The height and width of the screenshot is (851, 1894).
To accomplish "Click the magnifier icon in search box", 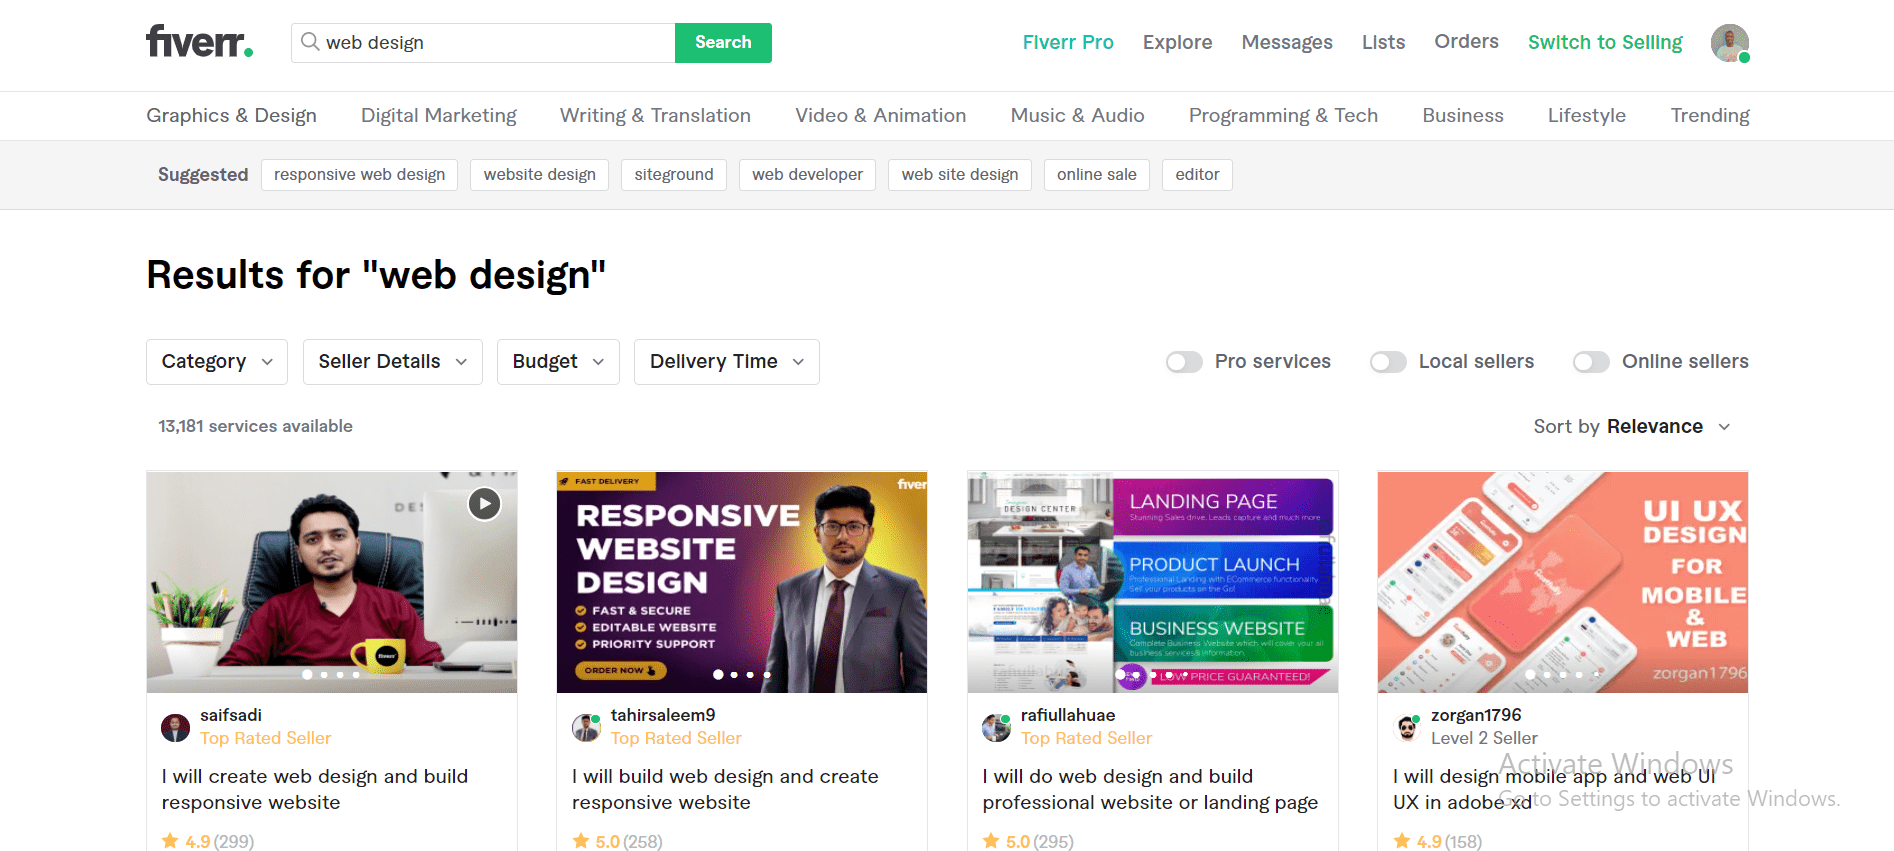I will coord(310,42).
